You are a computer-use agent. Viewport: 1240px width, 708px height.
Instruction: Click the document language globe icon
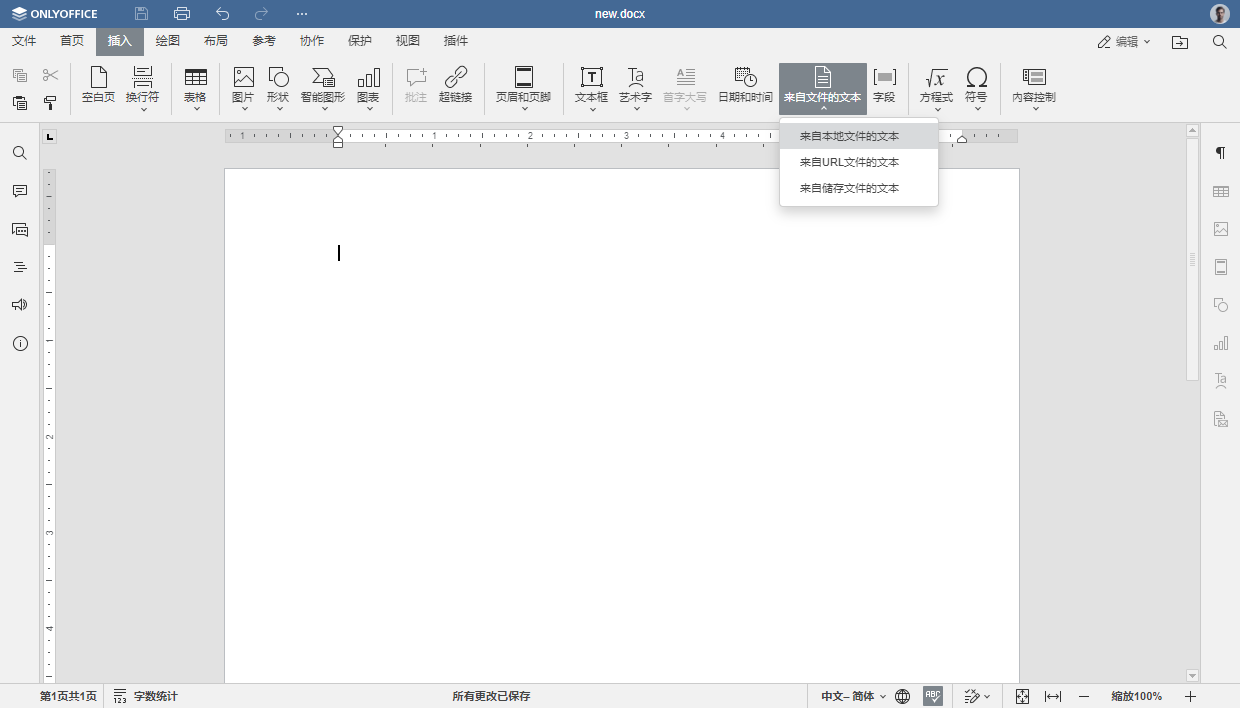[903, 696]
